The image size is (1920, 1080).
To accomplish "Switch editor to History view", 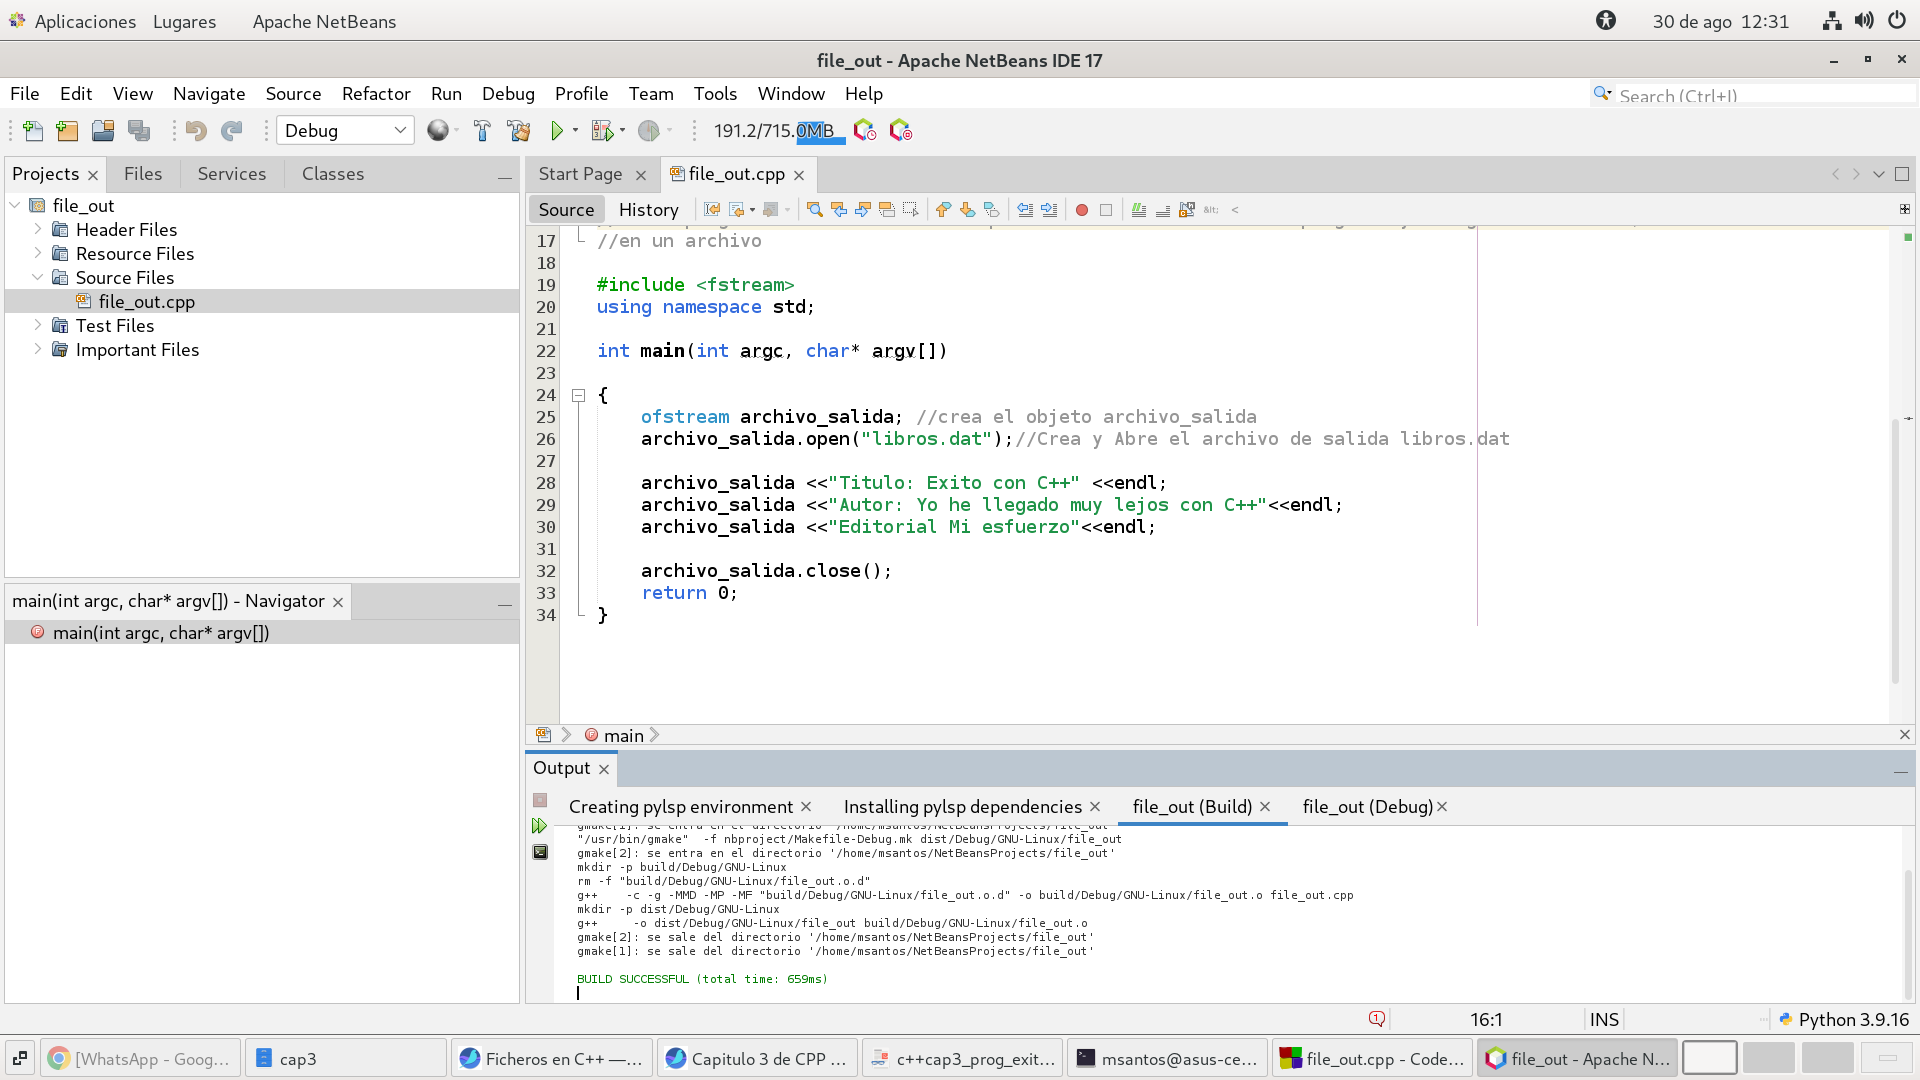I will pos(648,210).
